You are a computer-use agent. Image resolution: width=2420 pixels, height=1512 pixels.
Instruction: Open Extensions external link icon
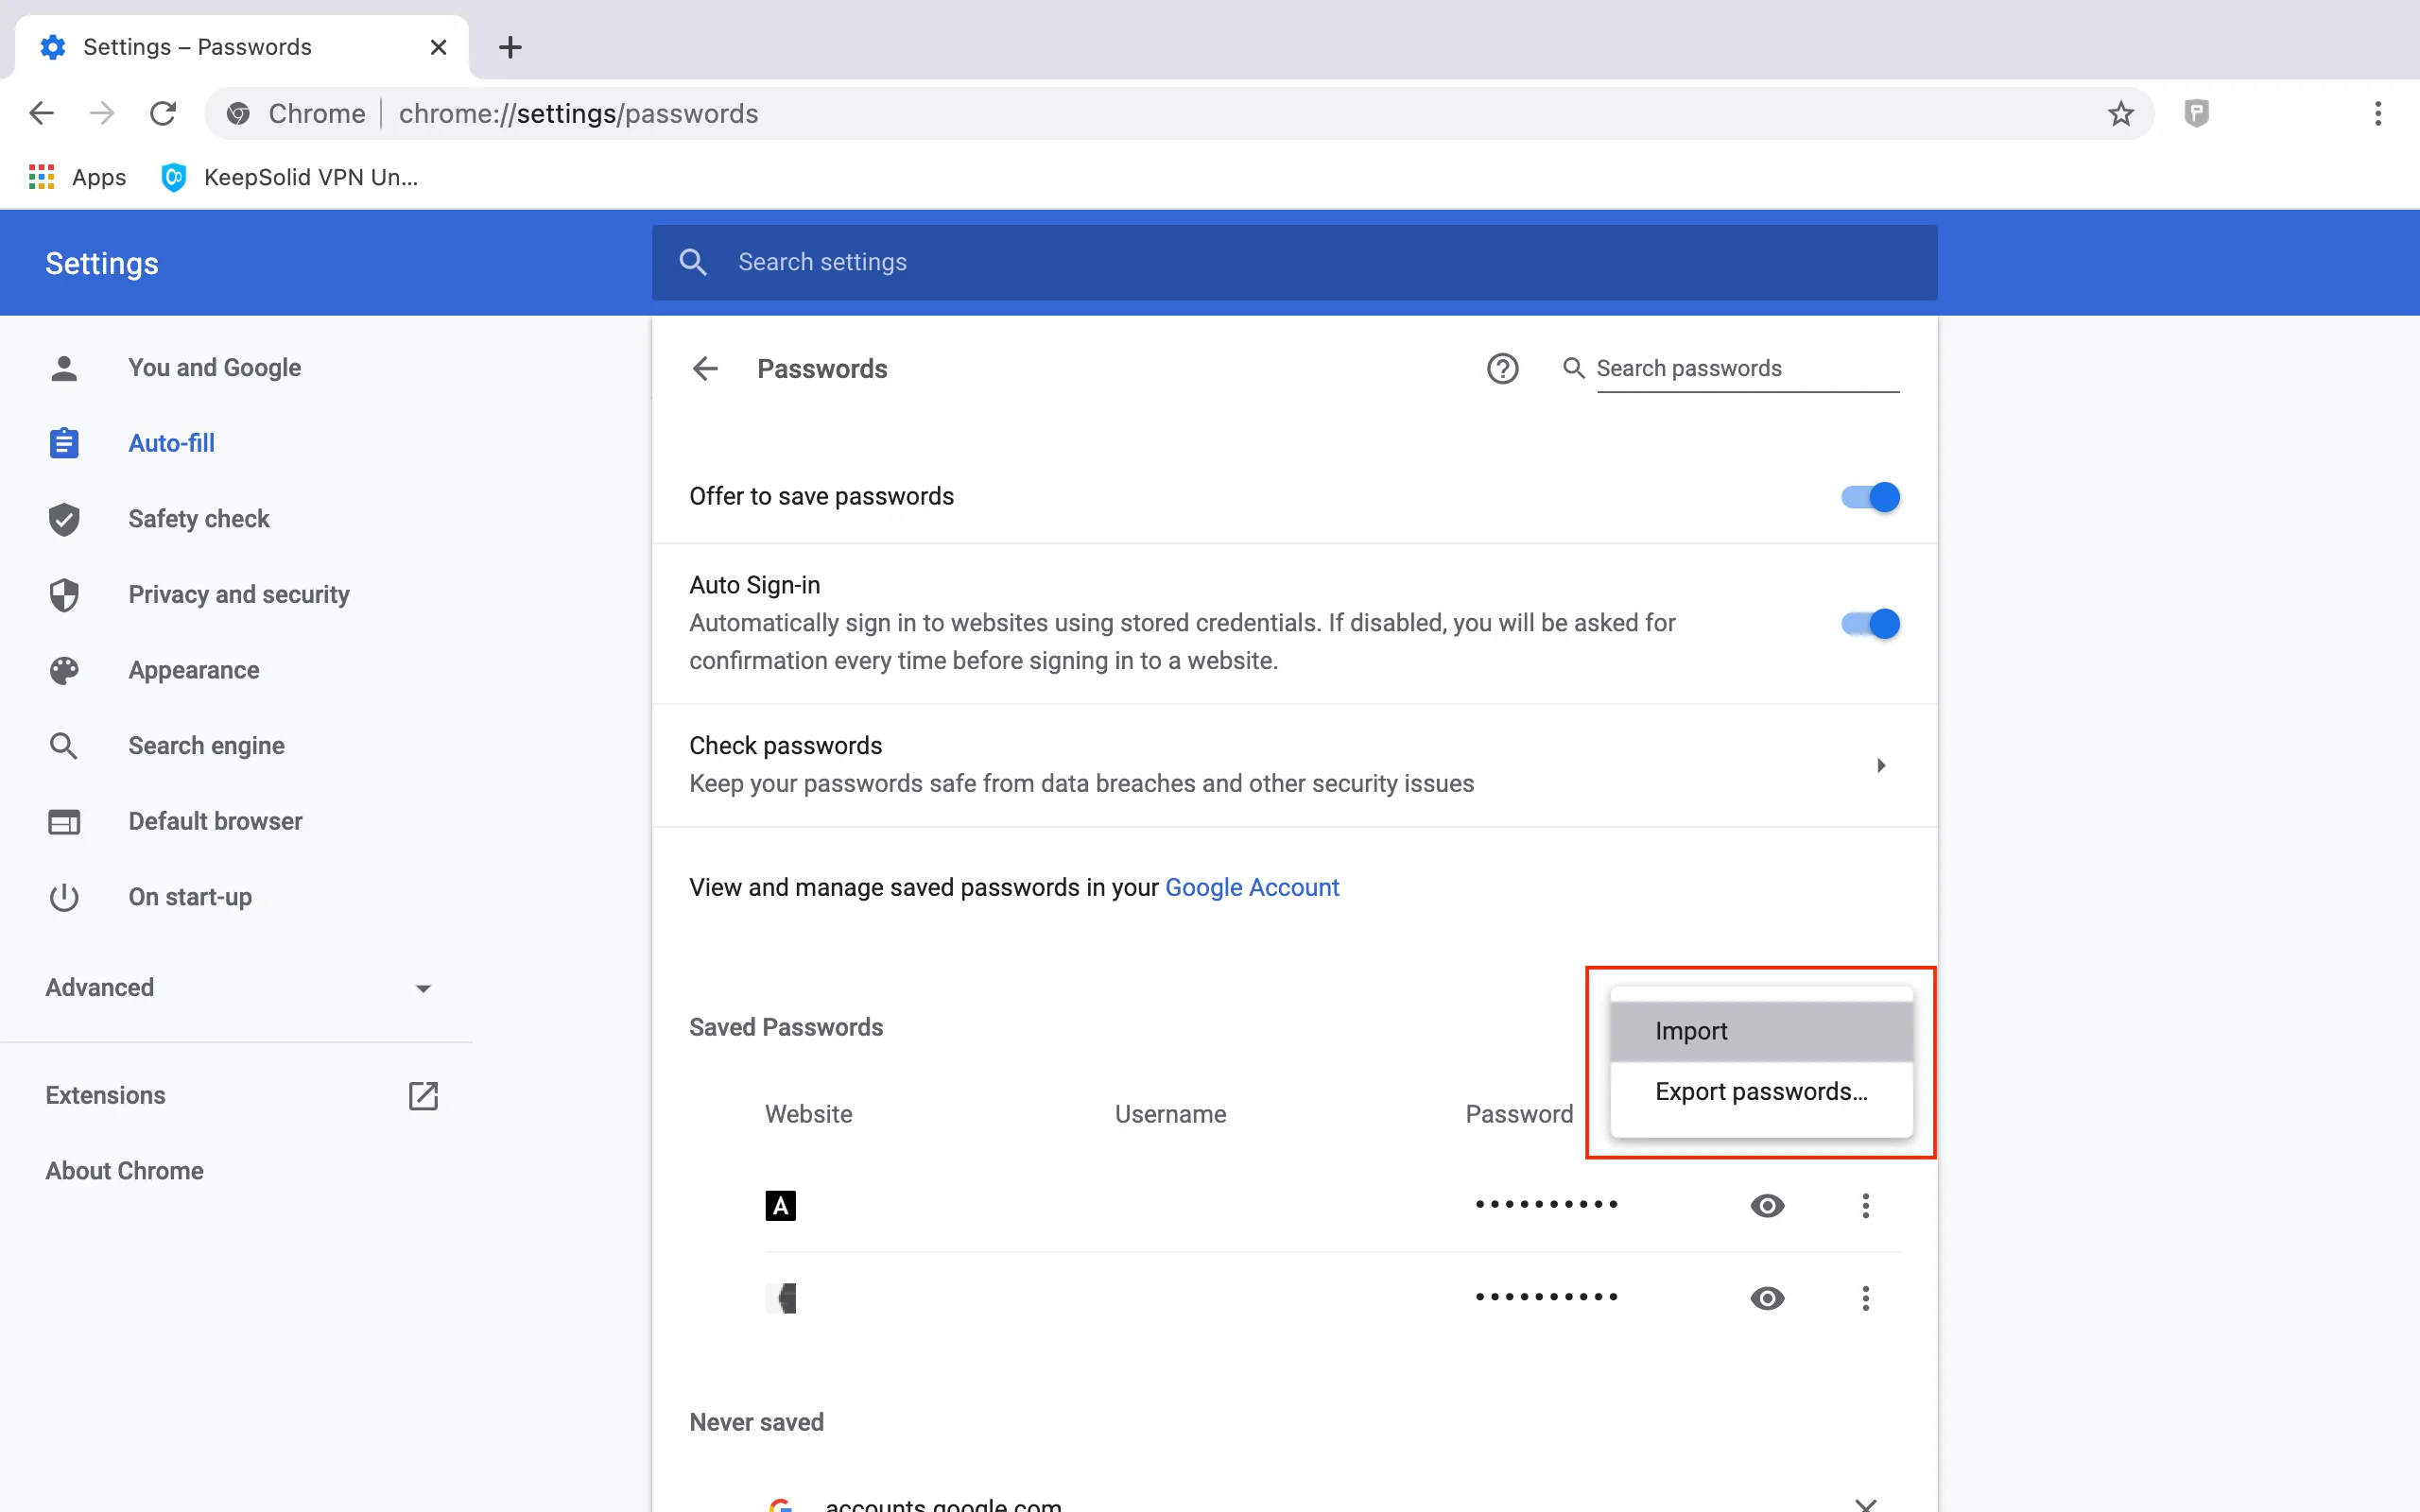(423, 1095)
